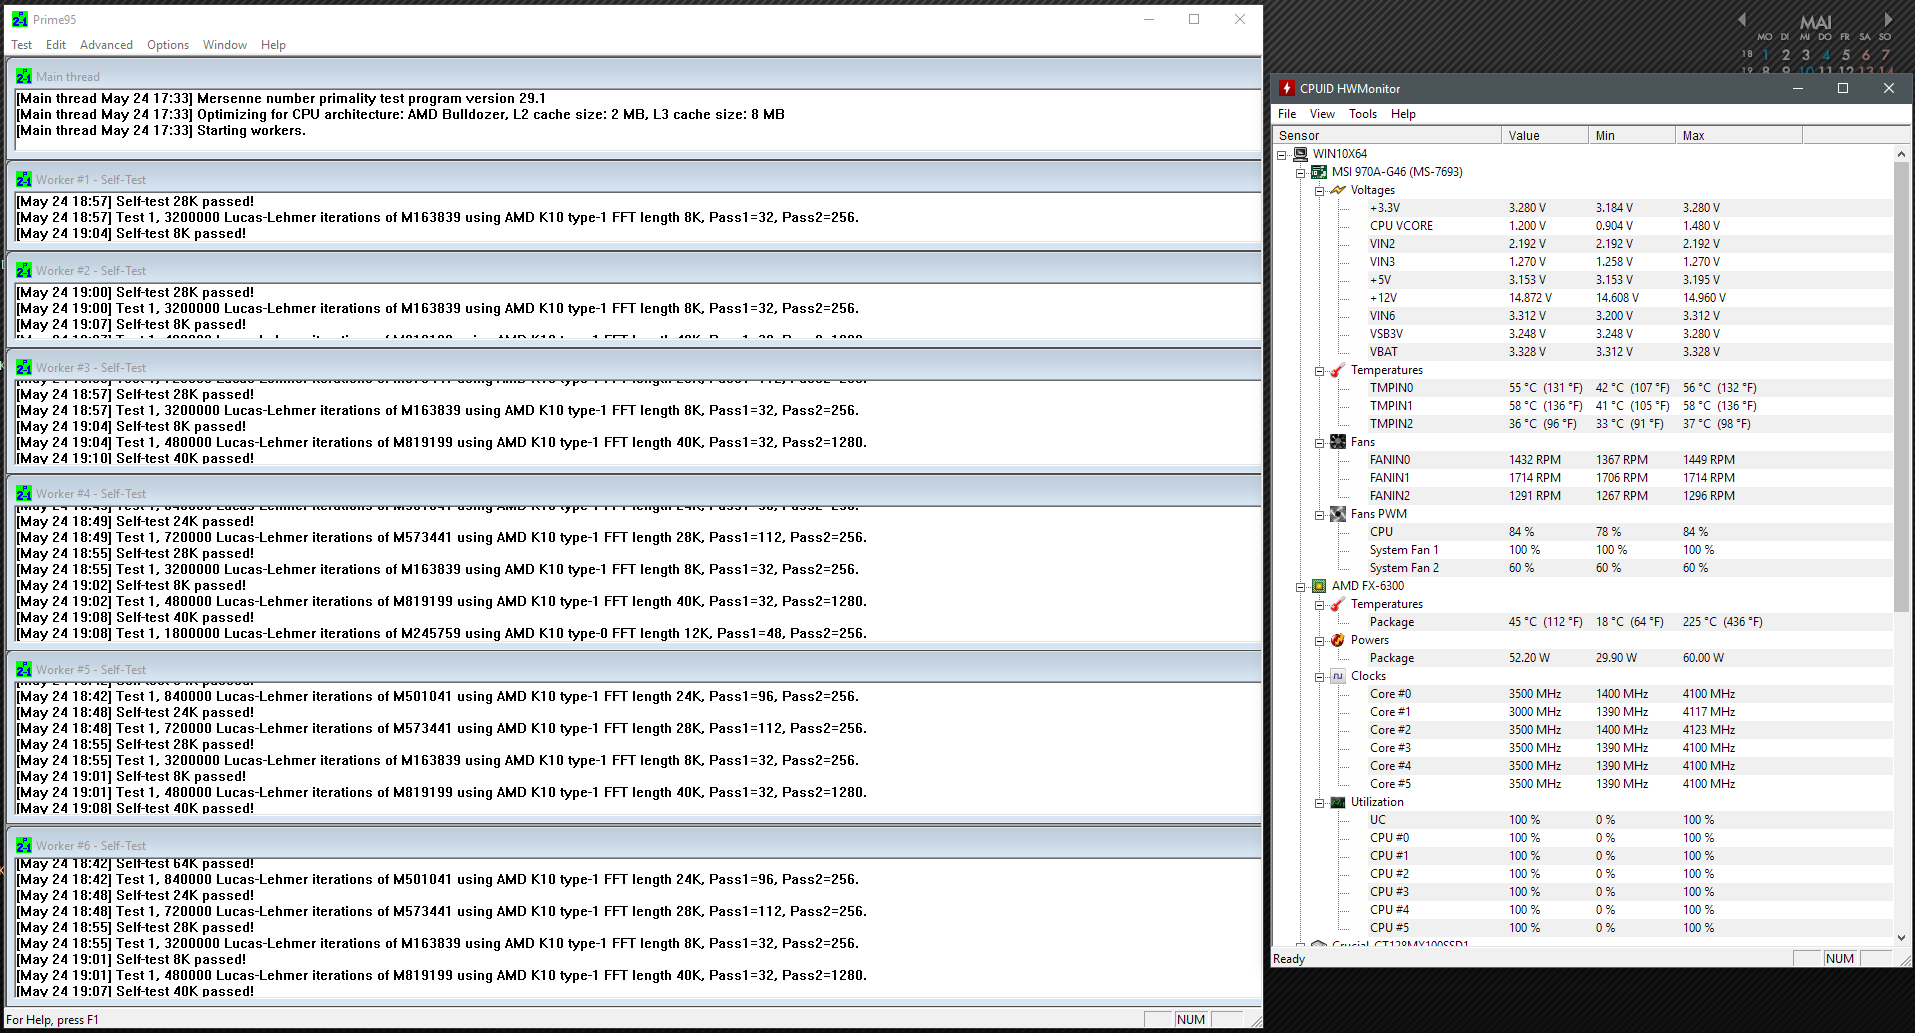Collapse the motherboard Temperatures section

point(1319,371)
